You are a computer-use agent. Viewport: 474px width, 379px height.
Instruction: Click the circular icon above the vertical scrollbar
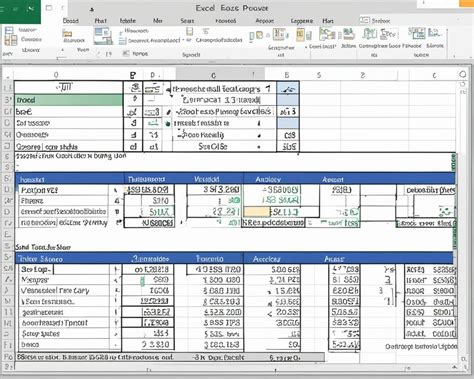463,74
